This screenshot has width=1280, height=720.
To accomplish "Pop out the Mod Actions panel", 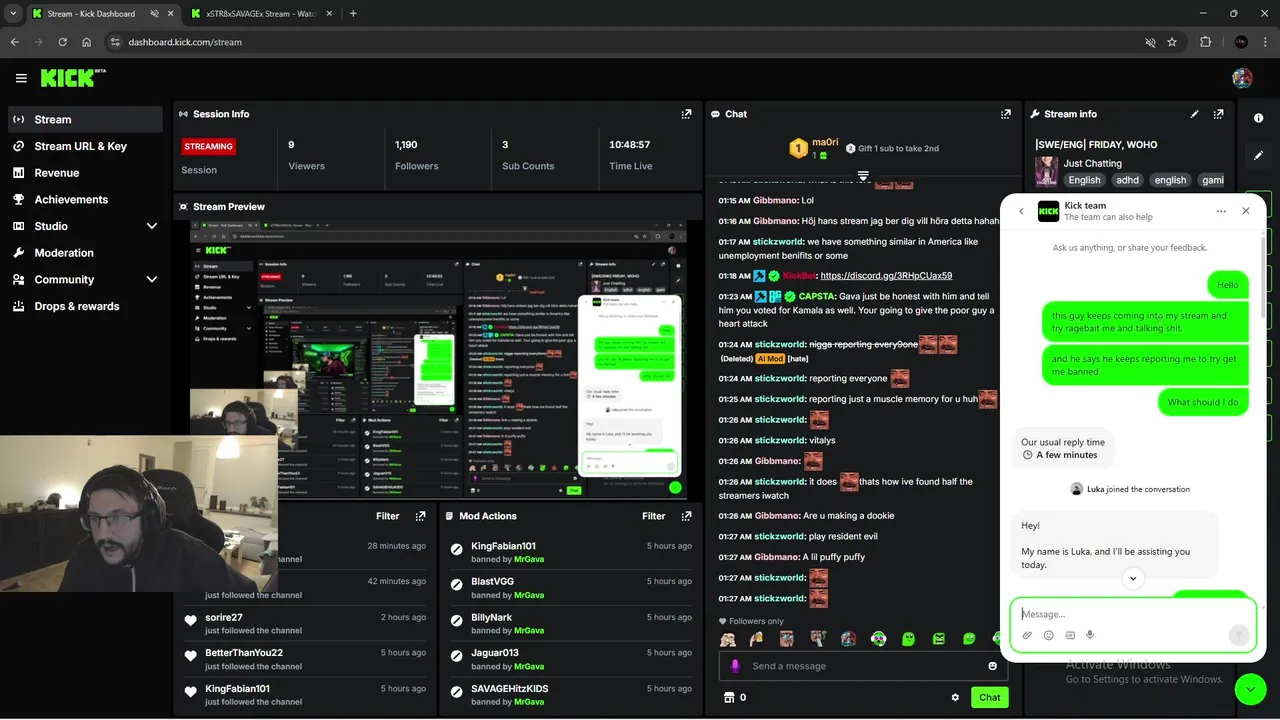I will (x=686, y=516).
